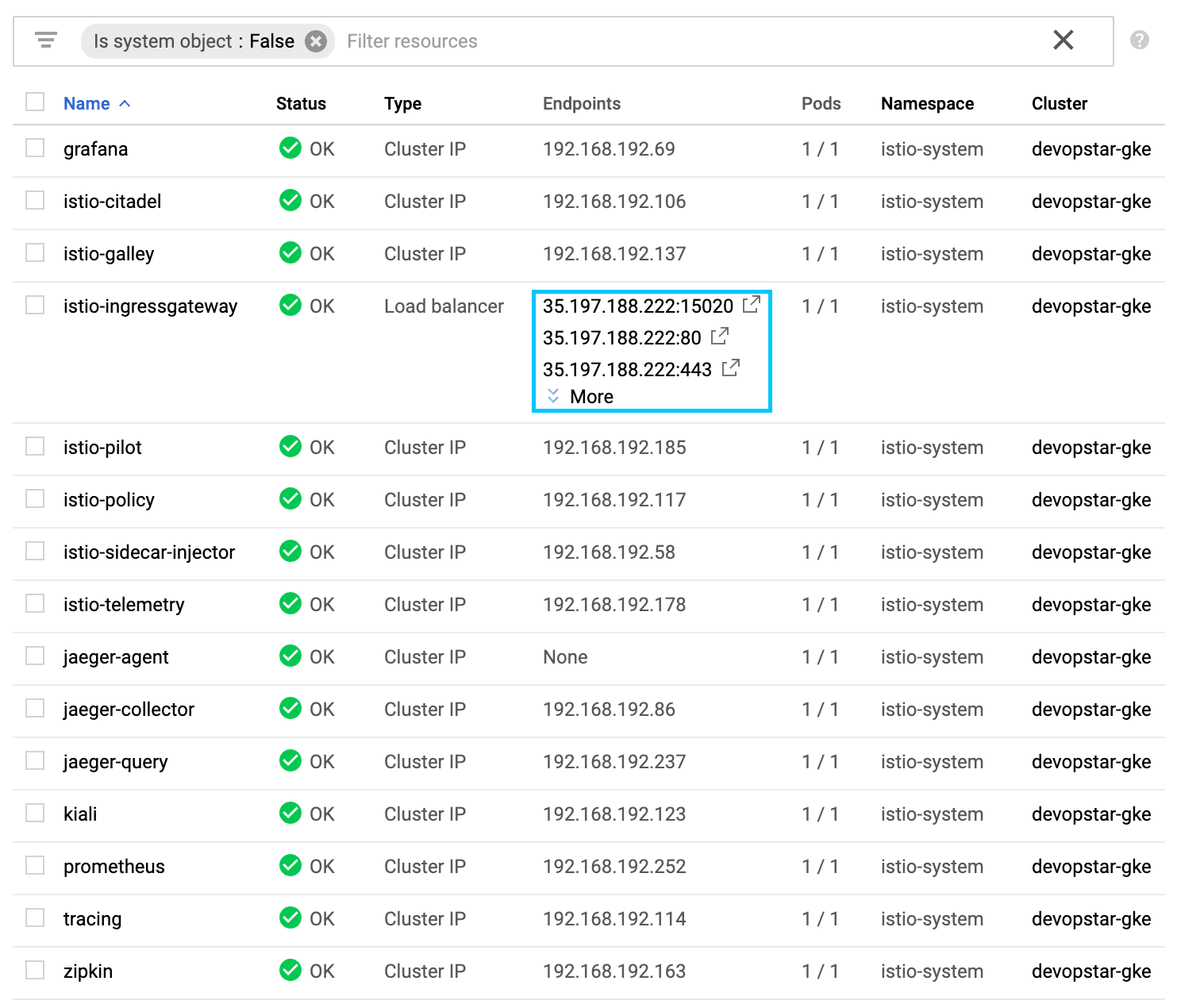The width and height of the screenshot is (1200, 1008).
Task: Open endpoint link 35.197.188.222:80
Action: point(720,337)
